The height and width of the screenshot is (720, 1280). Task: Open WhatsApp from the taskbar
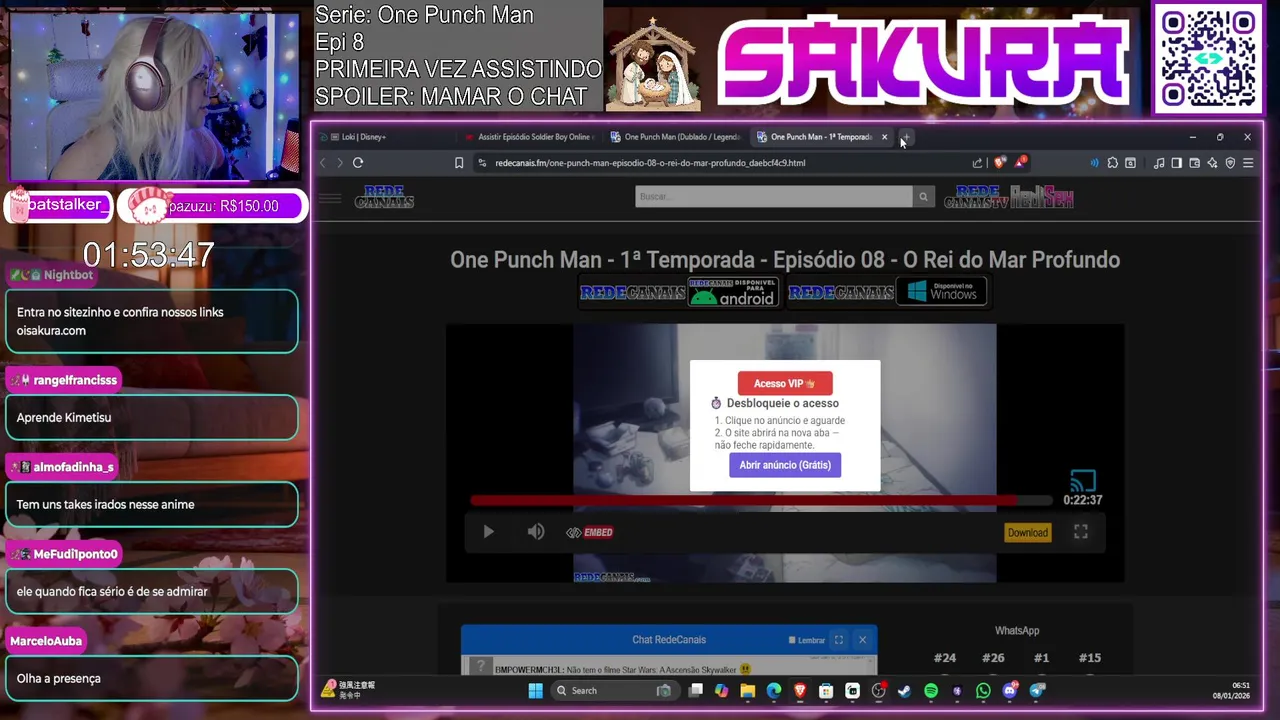tap(983, 691)
